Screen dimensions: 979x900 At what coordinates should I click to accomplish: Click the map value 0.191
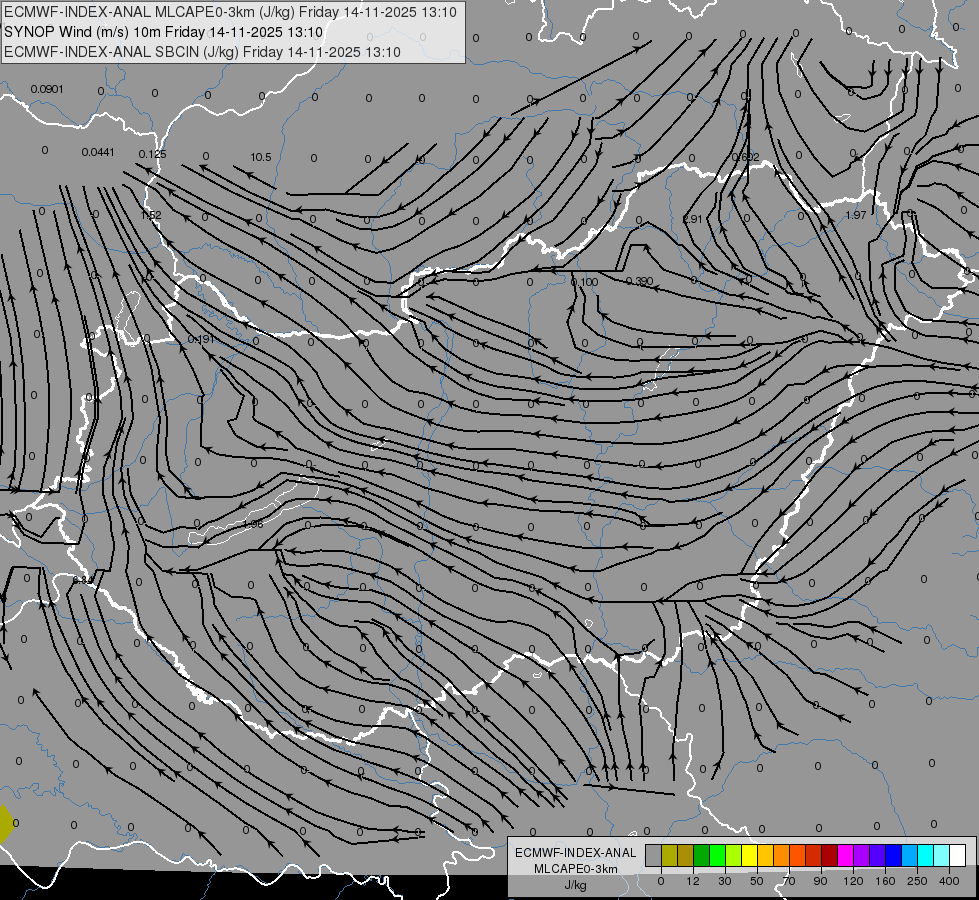201,340
